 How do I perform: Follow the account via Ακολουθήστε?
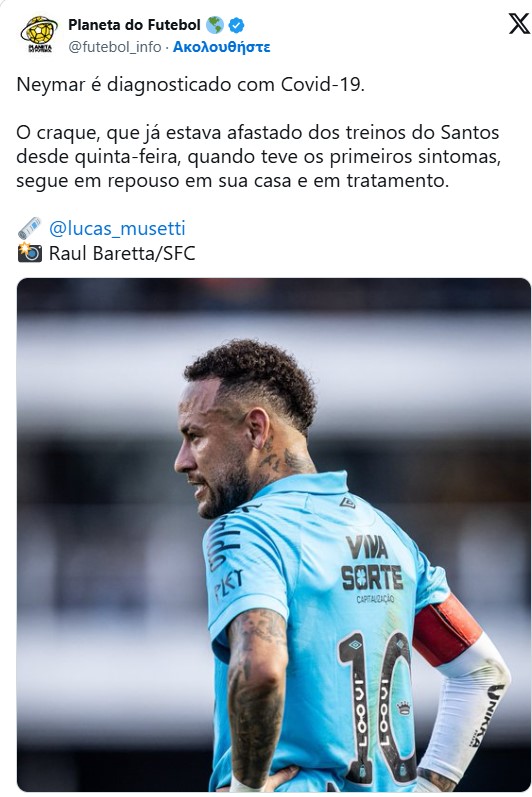[221, 47]
